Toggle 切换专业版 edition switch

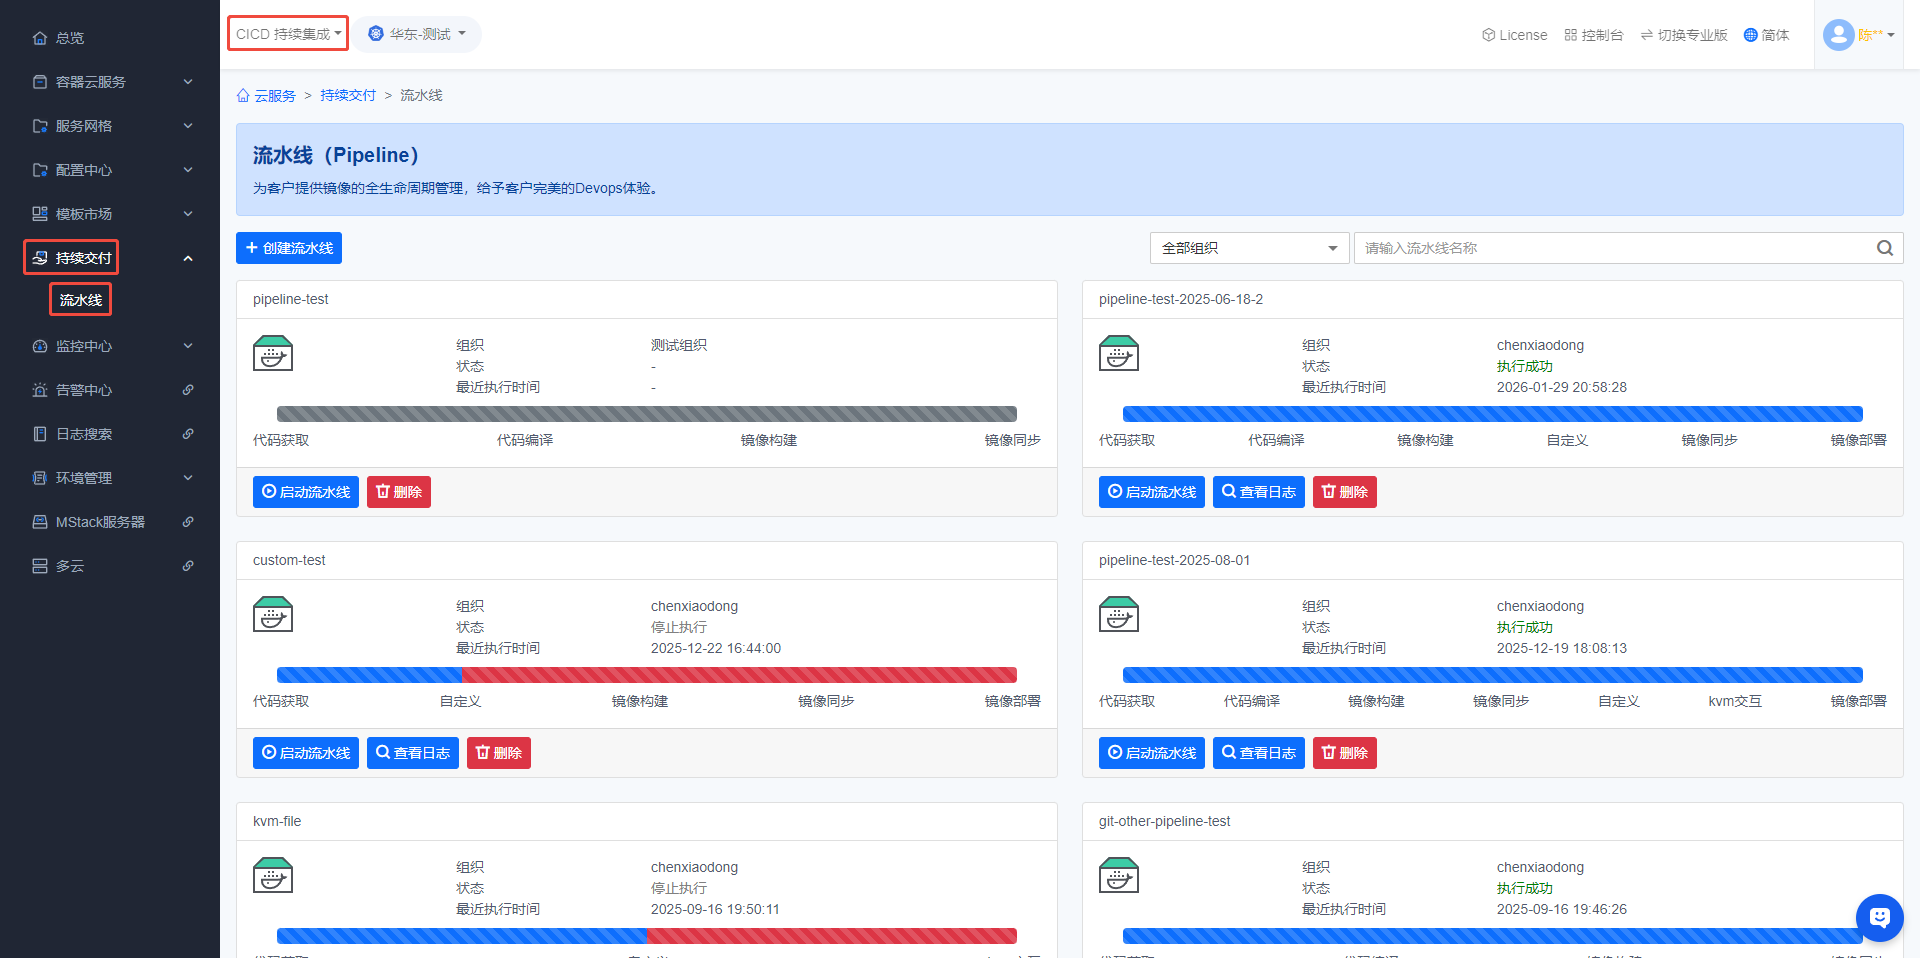coord(1684,35)
